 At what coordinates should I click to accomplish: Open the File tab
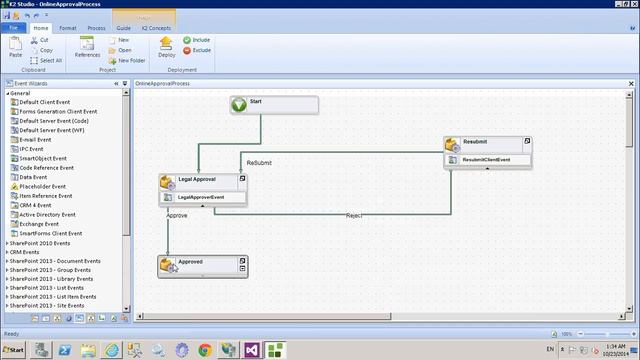click(13, 28)
